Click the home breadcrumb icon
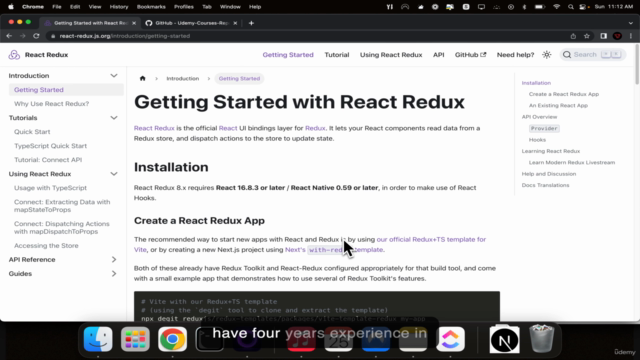Image resolution: width=640 pixels, height=360 pixels. (x=142, y=78)
